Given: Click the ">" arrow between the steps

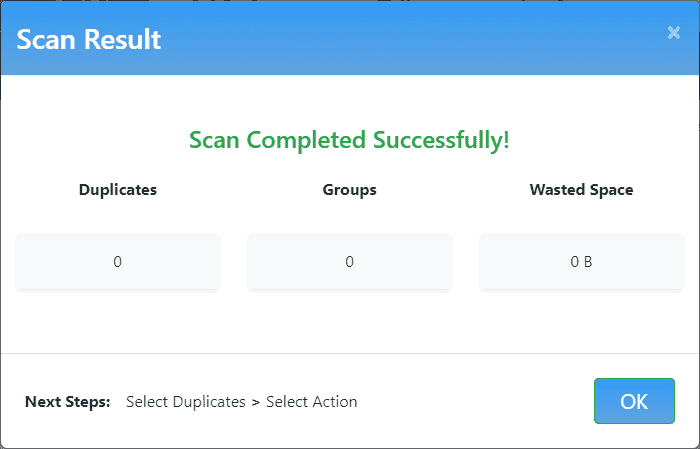Looking at the screenshot, I should pos(256,402).
